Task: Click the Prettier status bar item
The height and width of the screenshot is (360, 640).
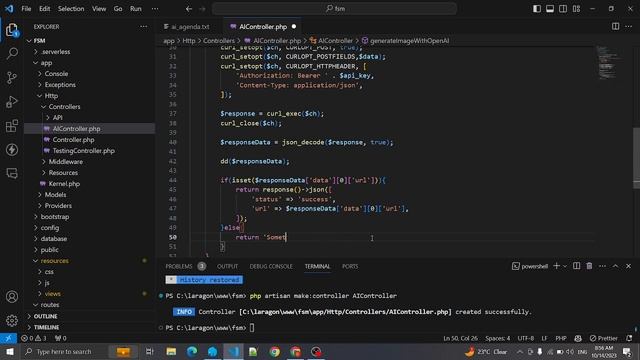Action: coord(604,338)
